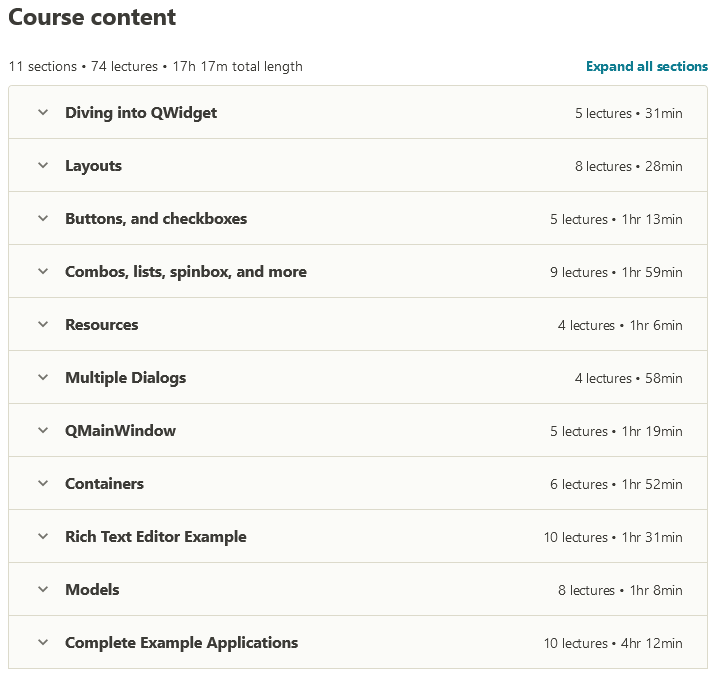Toggle the Multiple Dialogs chevron arrow

[x=43, y=377]
